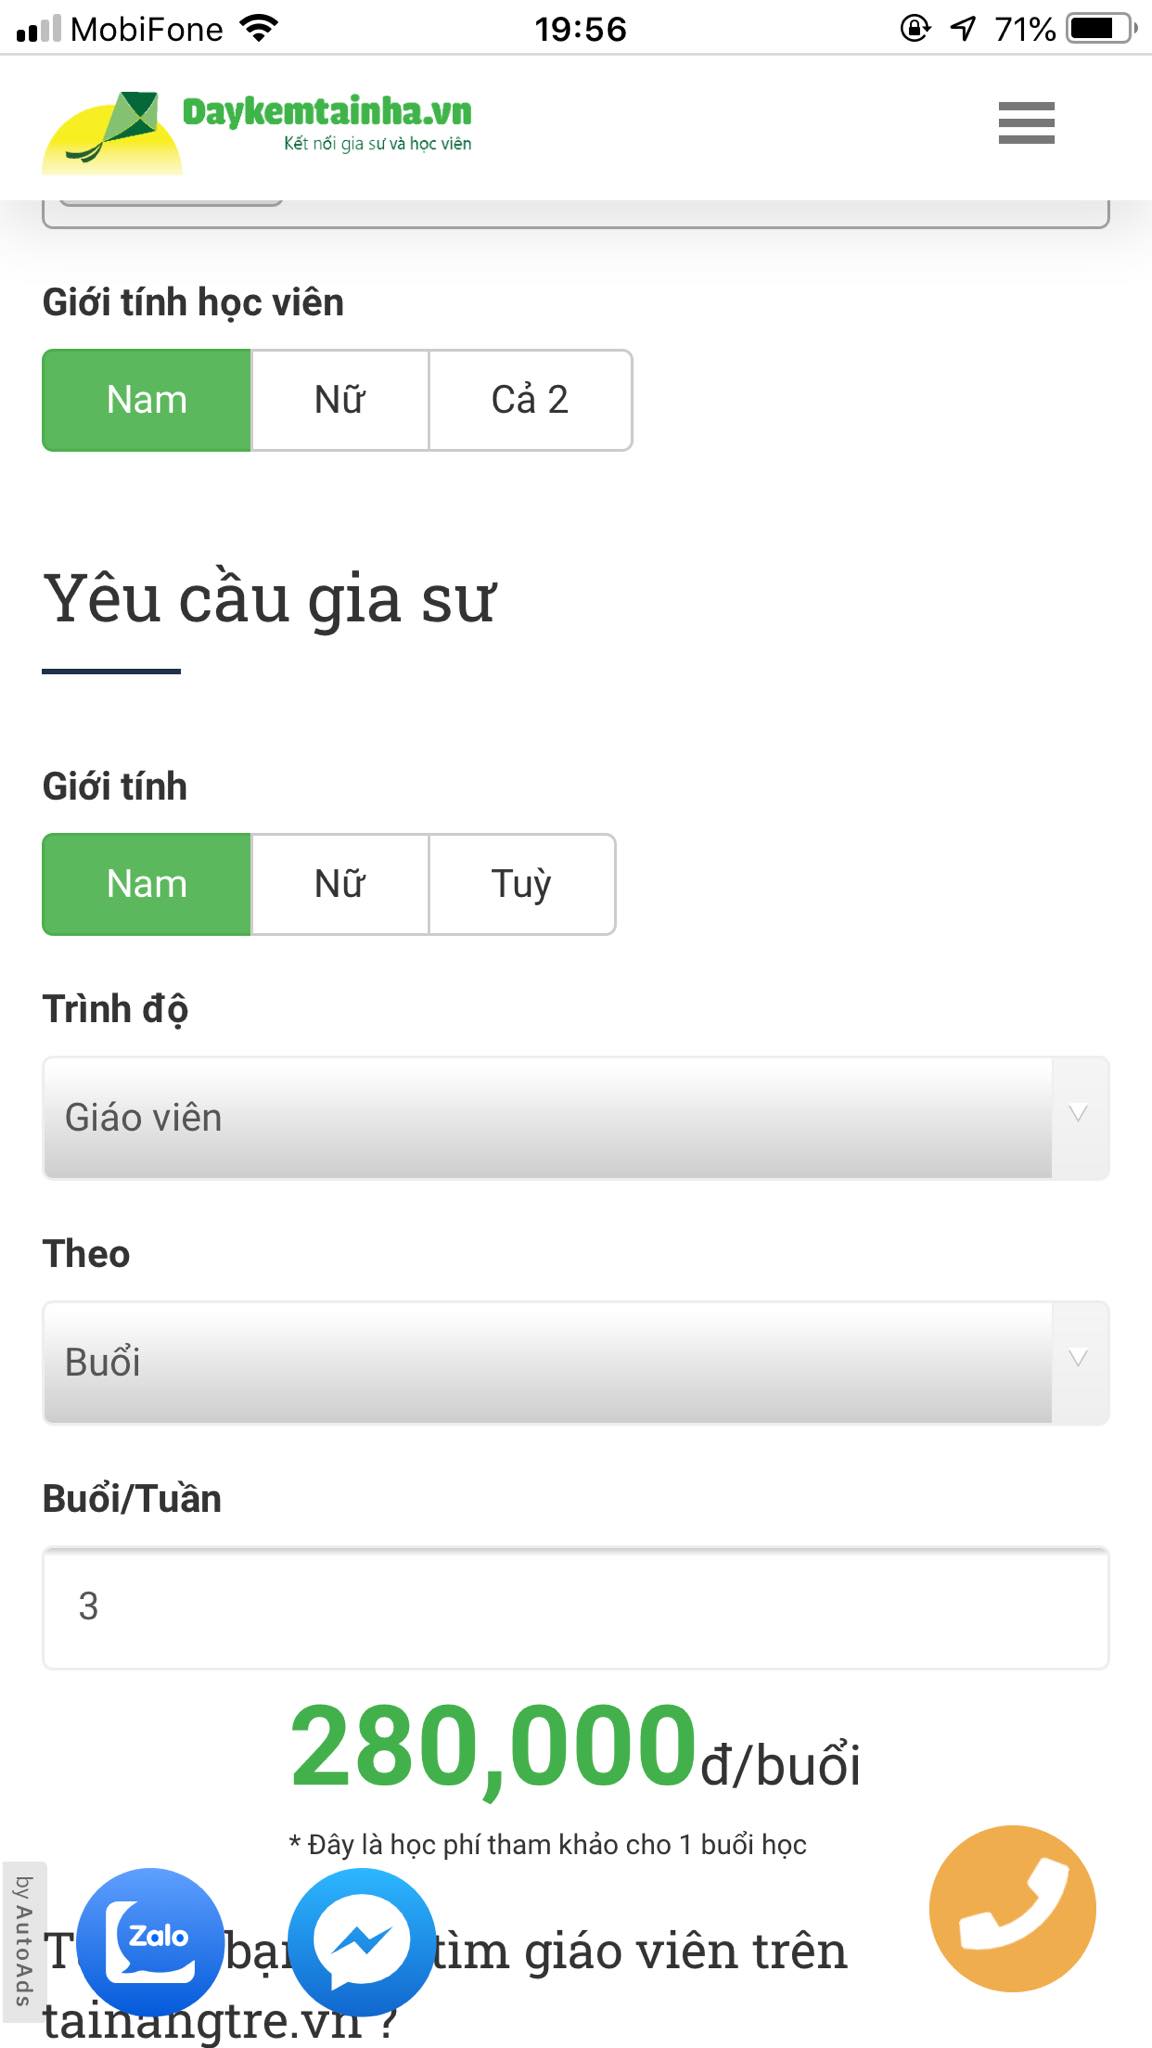Viewport: 1152px width, 2048px height.
Task: Open Facebook Messenger chat
Action: [361, 1940]
